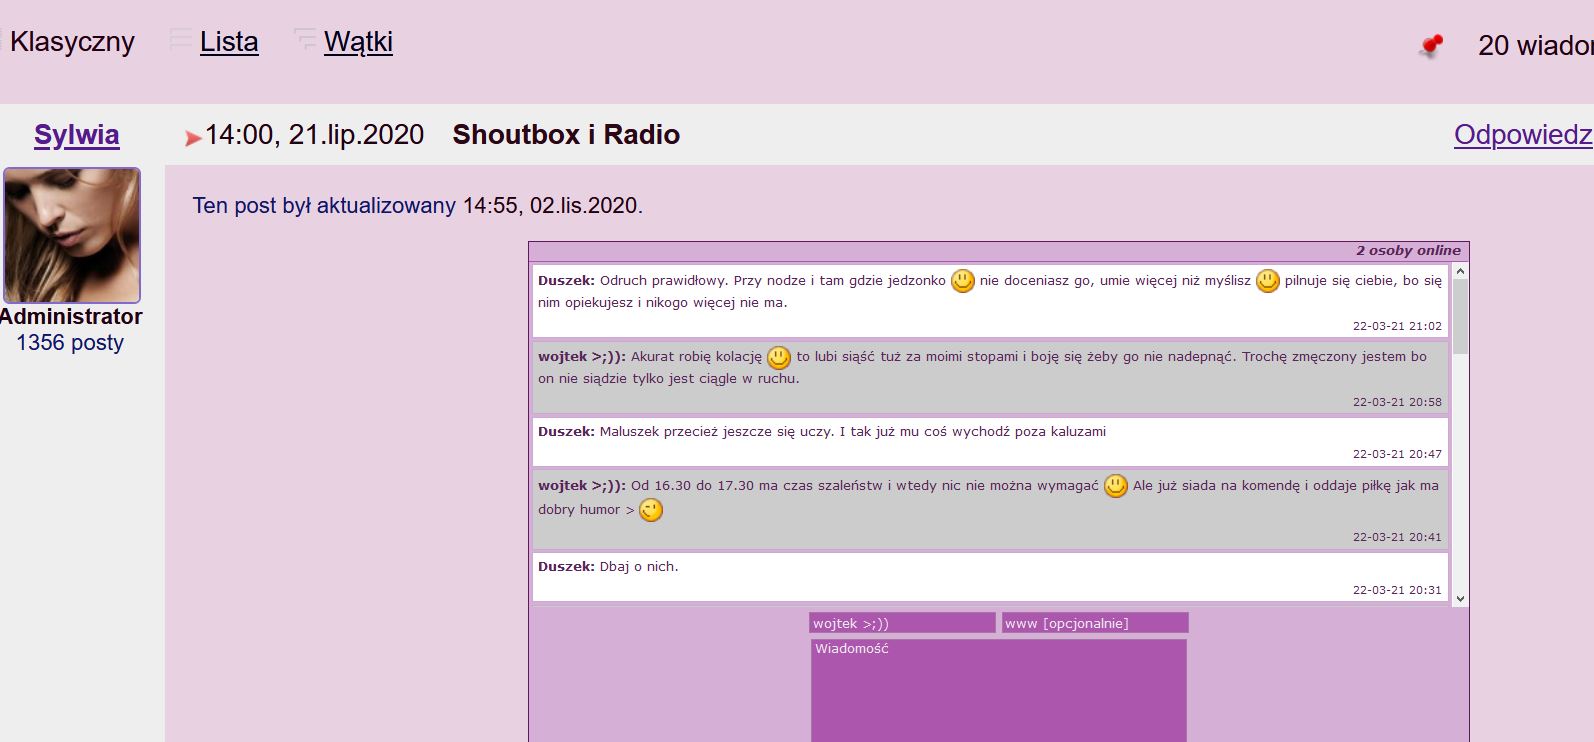Click the red pushpin icon
The width and height of the screenshot is (1594, 742).
click(1432, 46)
